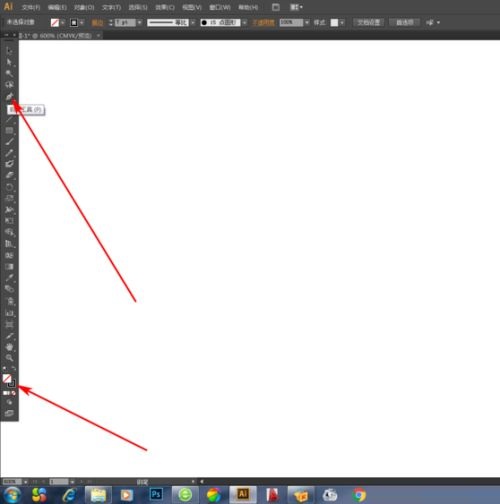Select the Column Graph tool
500x504 pixels.
pos(9,313)
